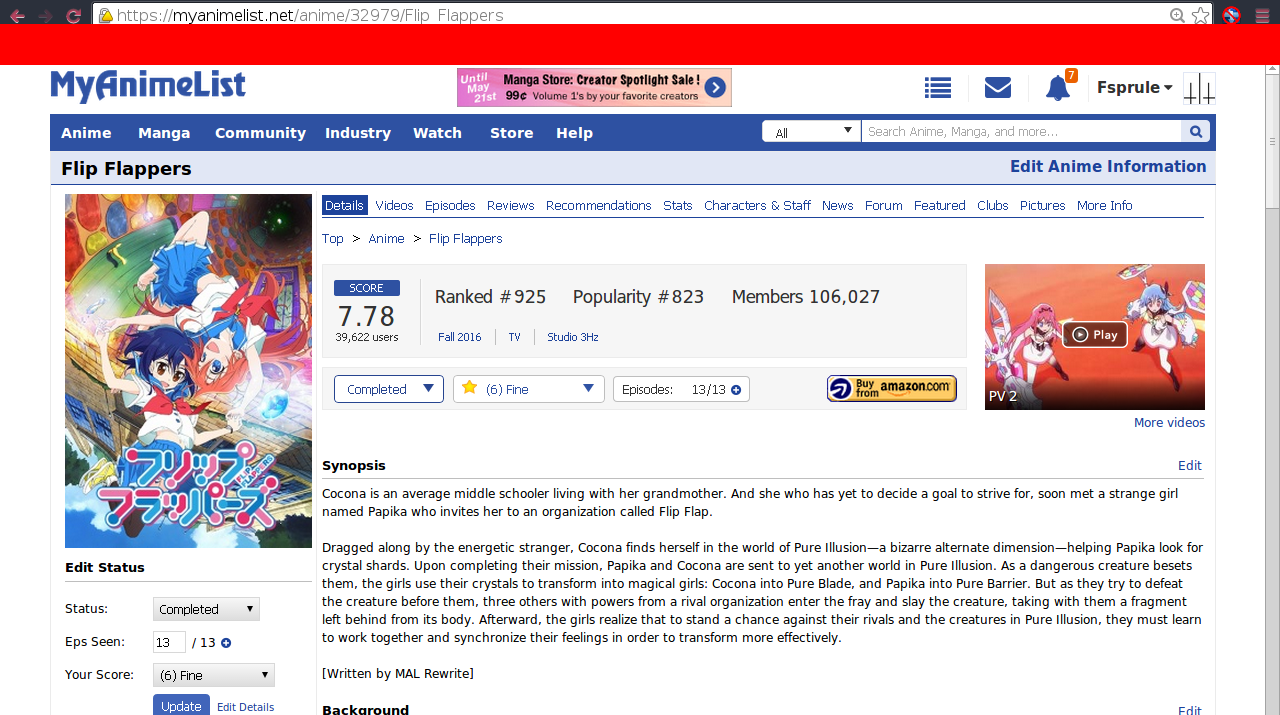Viewport: 1280px width, 715px height.
Task: Switch to the Recommendations tab
Action: pyautogui.click(x=599, y=205)
